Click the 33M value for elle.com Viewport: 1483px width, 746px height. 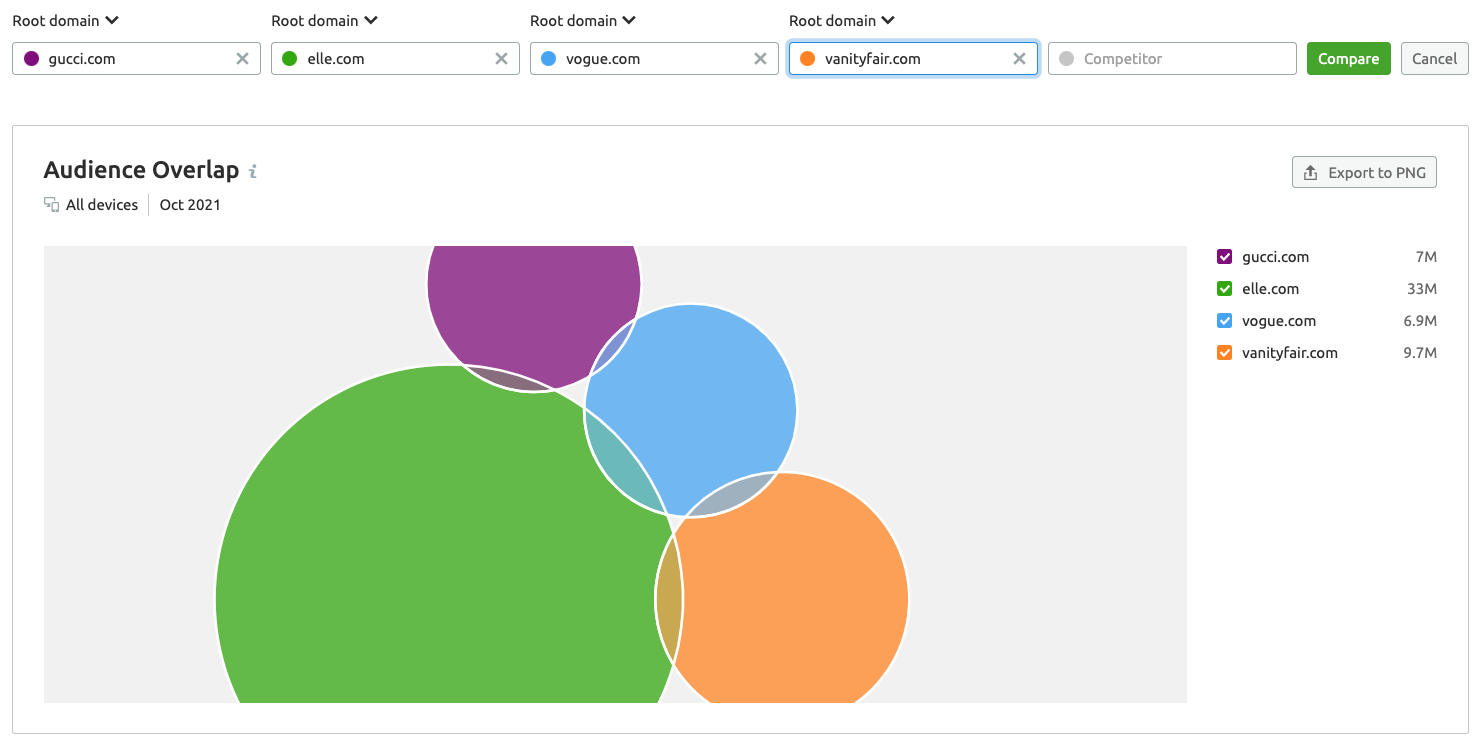[1422, 289]
